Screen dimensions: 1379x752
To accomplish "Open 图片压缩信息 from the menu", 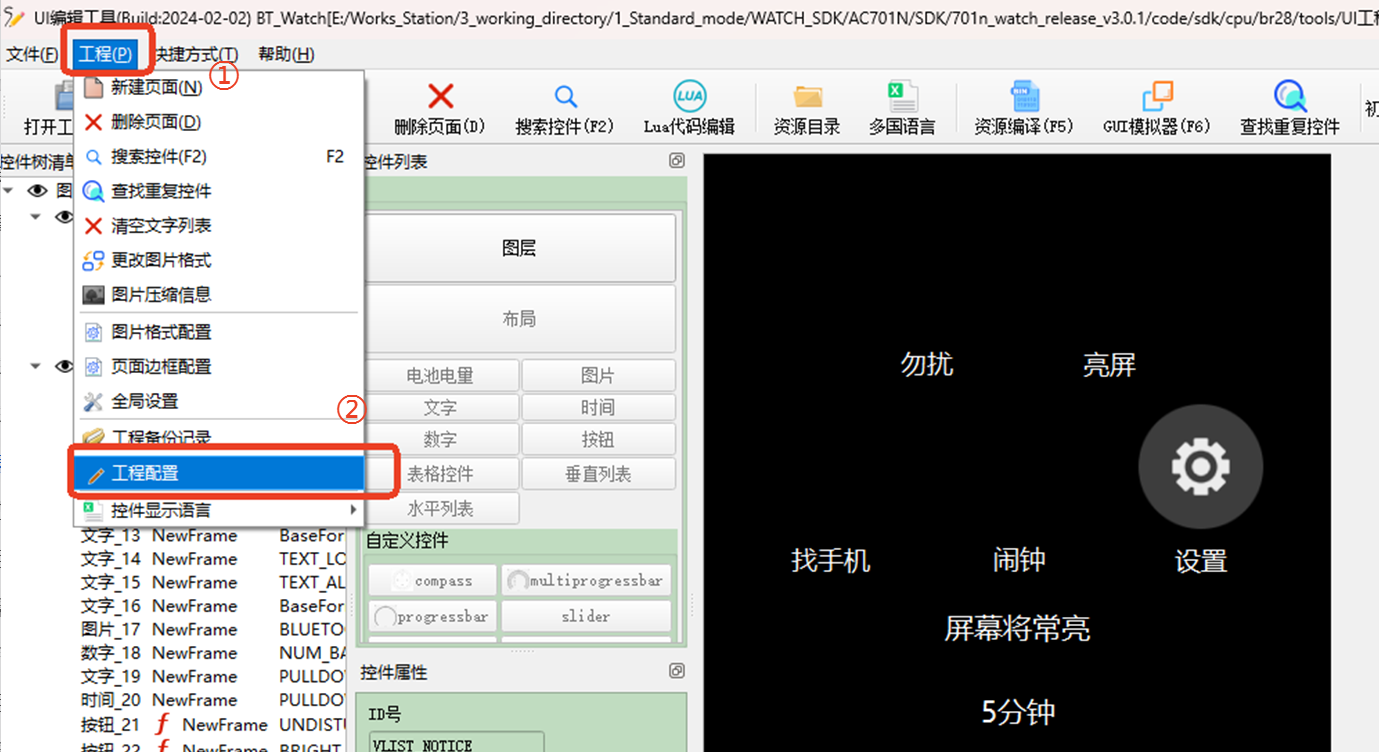I will pyautogui.click(x=218, y=295).
